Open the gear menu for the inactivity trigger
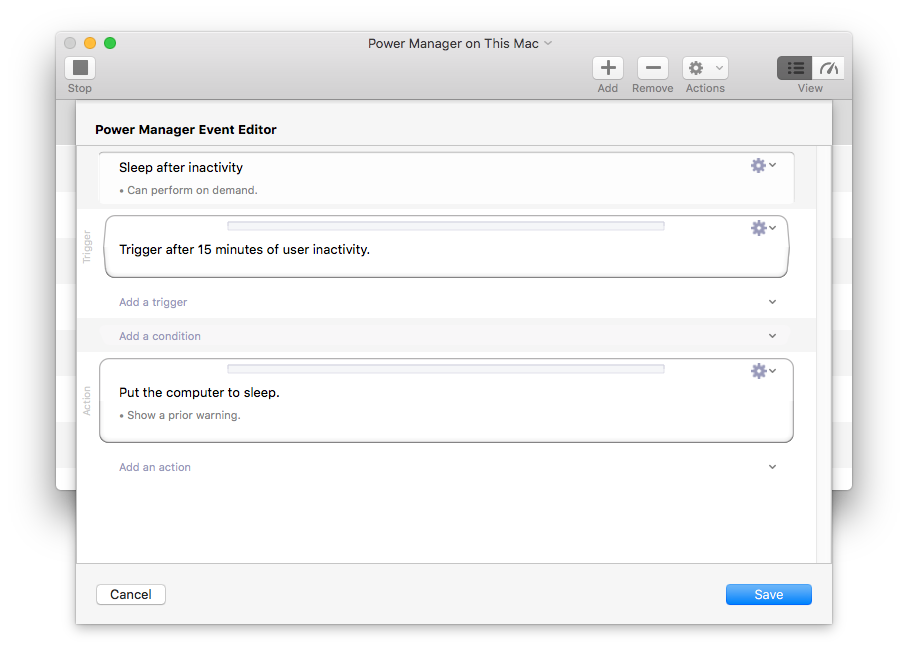The width and height of the screenshot is (908, 645). [x=763, y=228]
